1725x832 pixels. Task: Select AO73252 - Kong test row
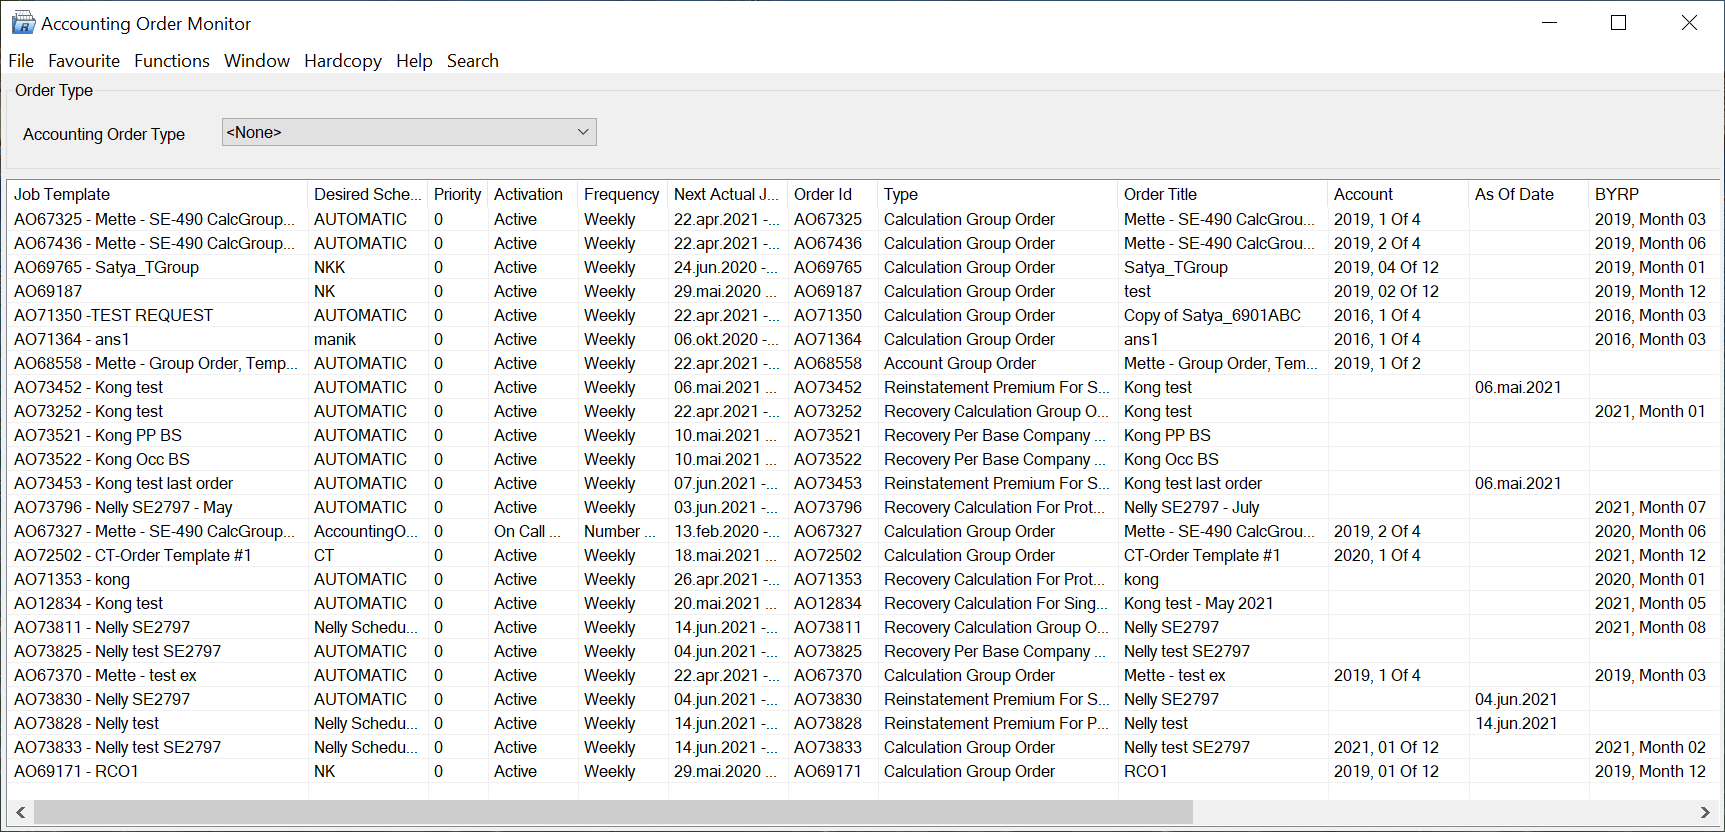click(863, 411)
